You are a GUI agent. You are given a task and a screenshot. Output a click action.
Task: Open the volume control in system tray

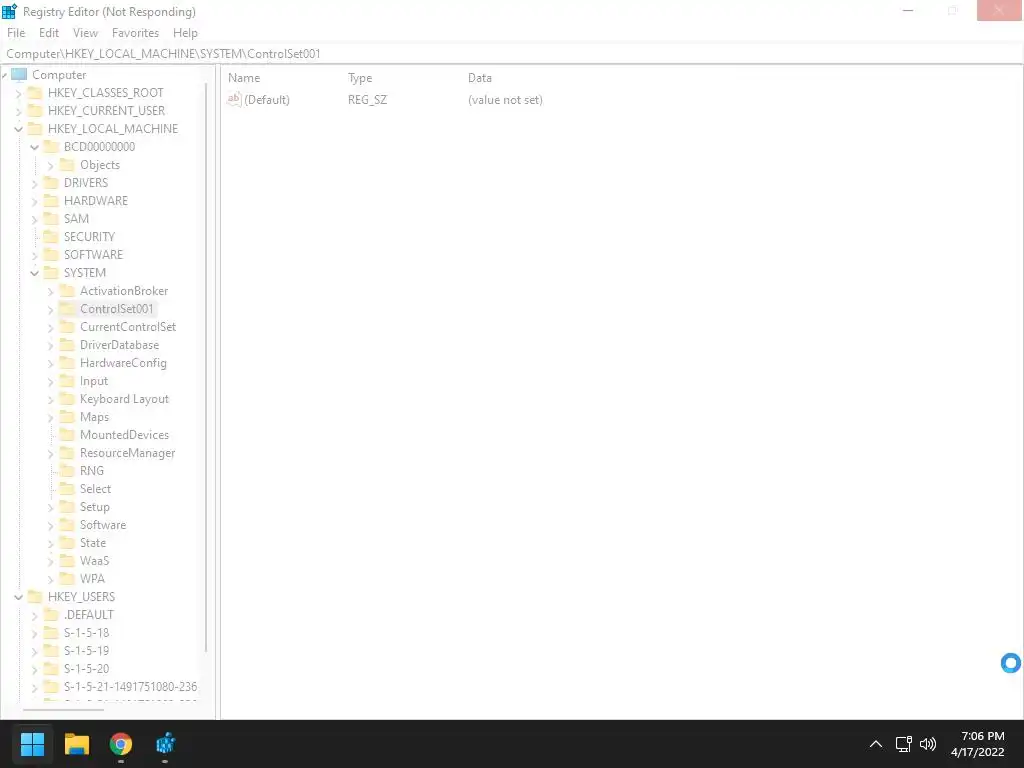(x=927, y=744)
